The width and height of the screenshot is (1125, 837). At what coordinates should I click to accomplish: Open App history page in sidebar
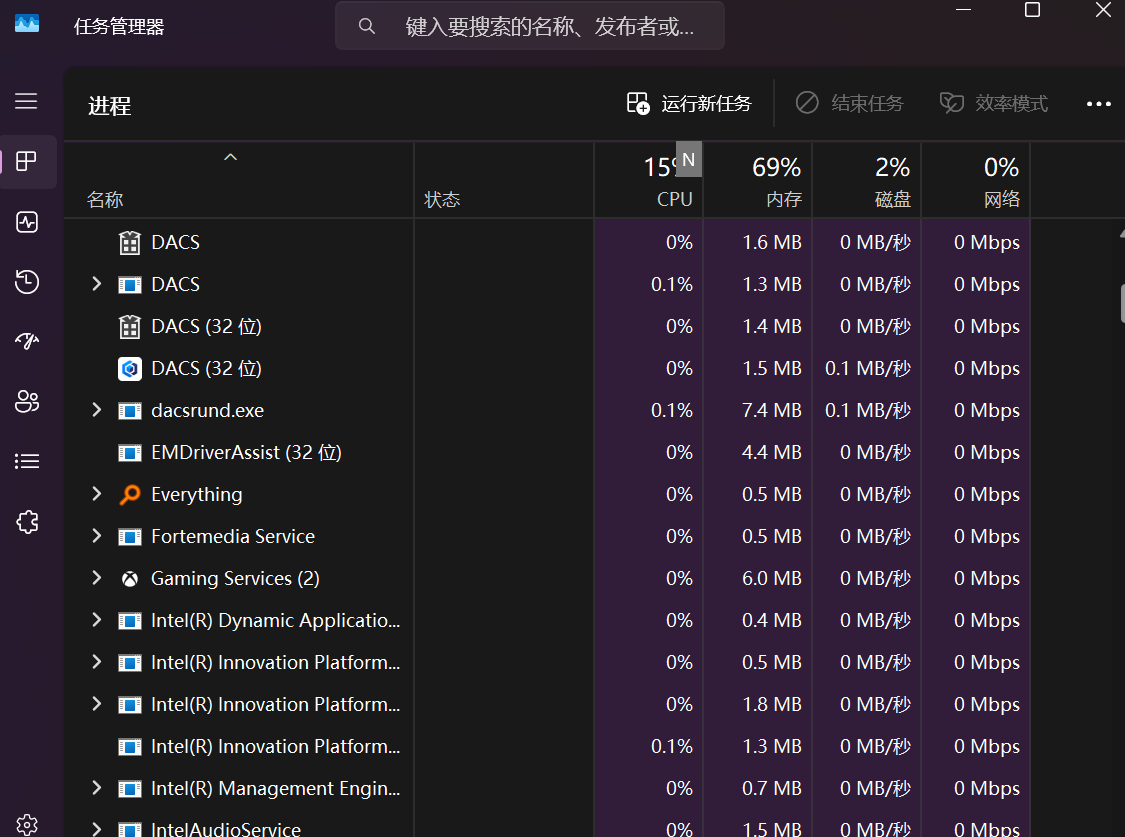(27, 282)
